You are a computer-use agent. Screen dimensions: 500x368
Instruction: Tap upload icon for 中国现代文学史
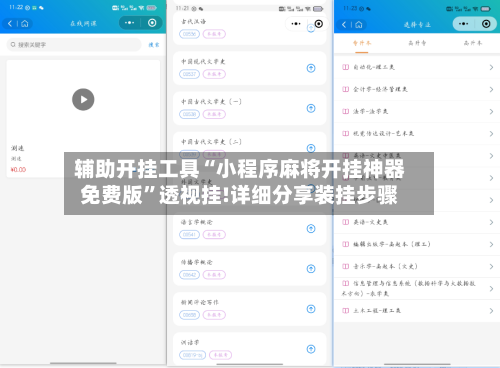[x=311, y=68]
